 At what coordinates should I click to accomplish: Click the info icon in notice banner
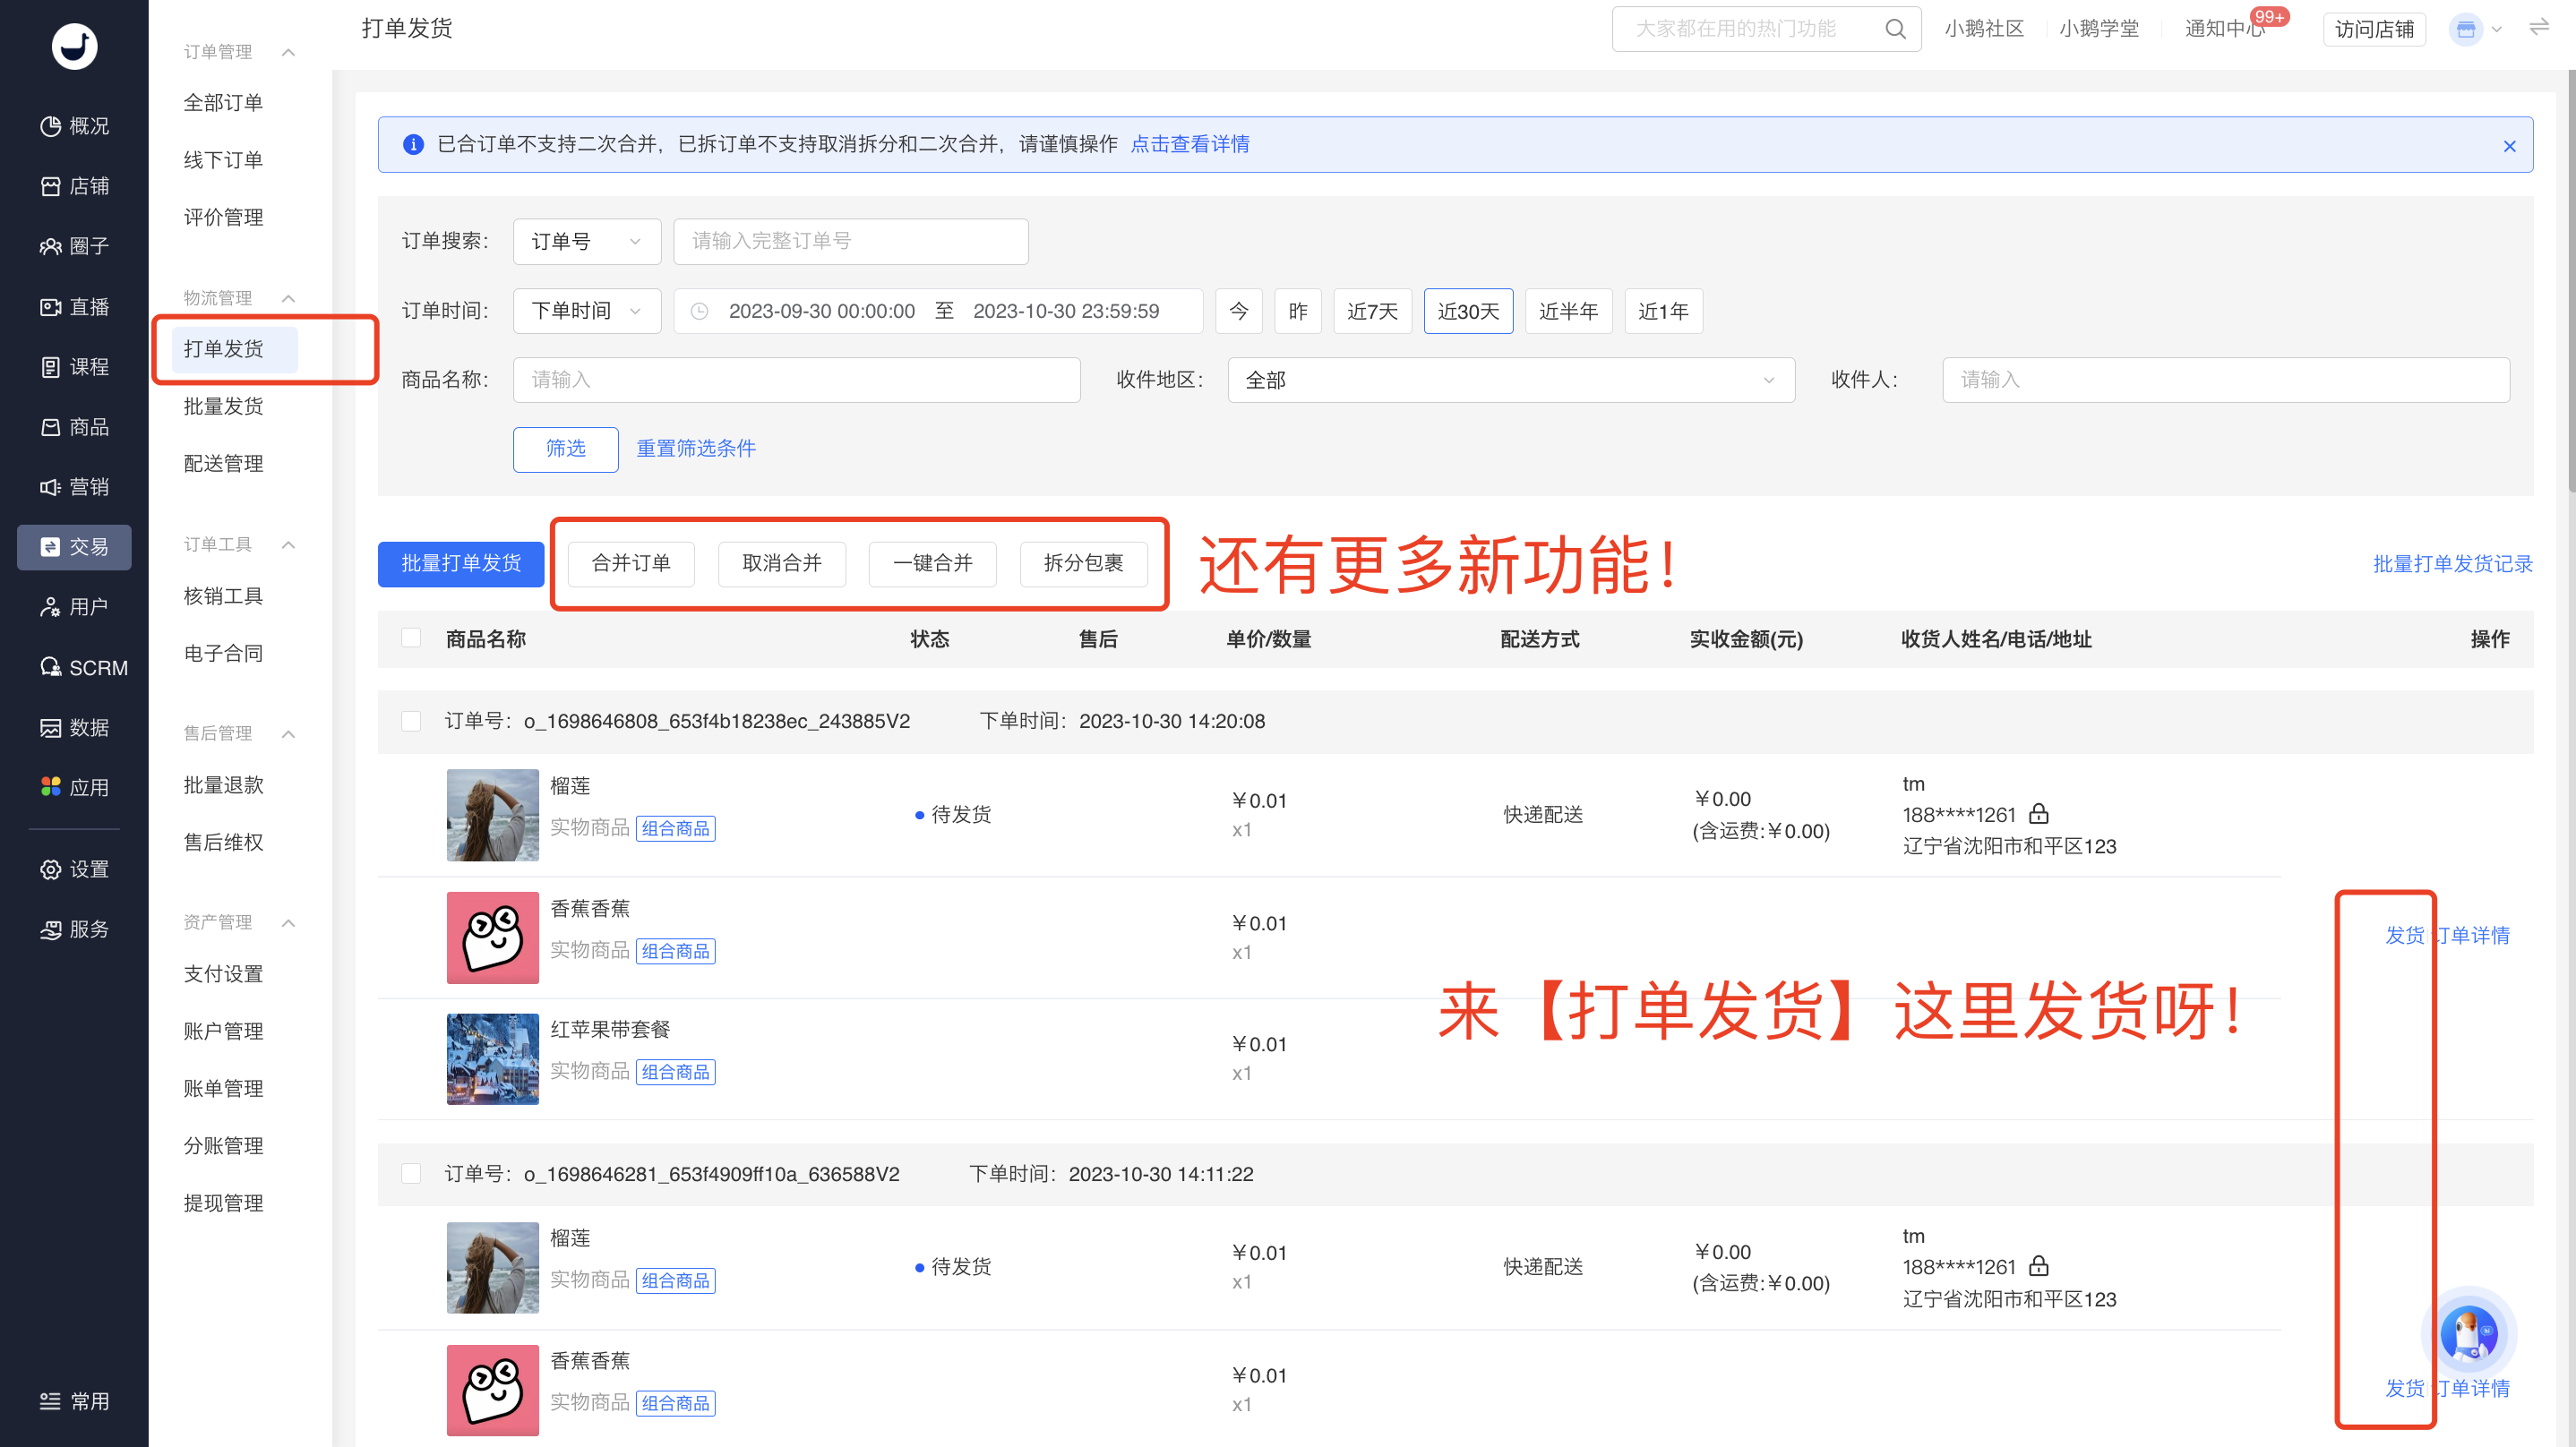[x=413, y=145]
